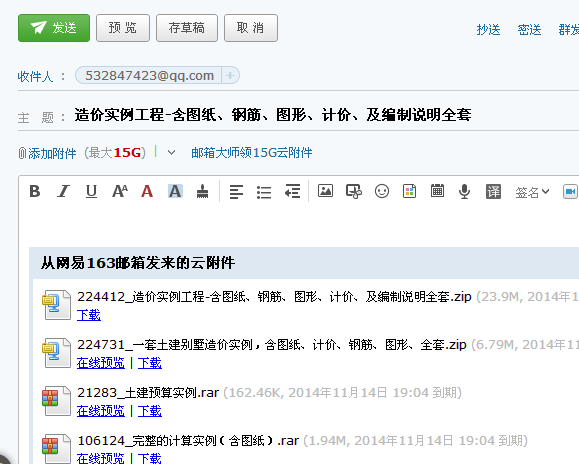Click 在线预览 for the 106124 rar file
The height and width of the screenshot is (464, 579).
coord(101,458)
